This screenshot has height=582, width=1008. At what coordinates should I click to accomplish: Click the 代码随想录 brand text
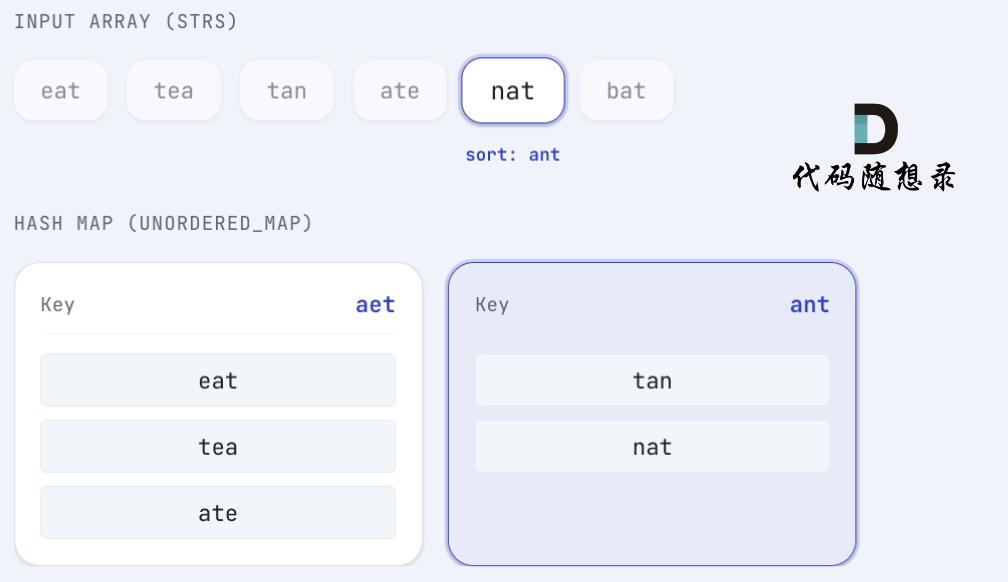click(x=874, y=177)
